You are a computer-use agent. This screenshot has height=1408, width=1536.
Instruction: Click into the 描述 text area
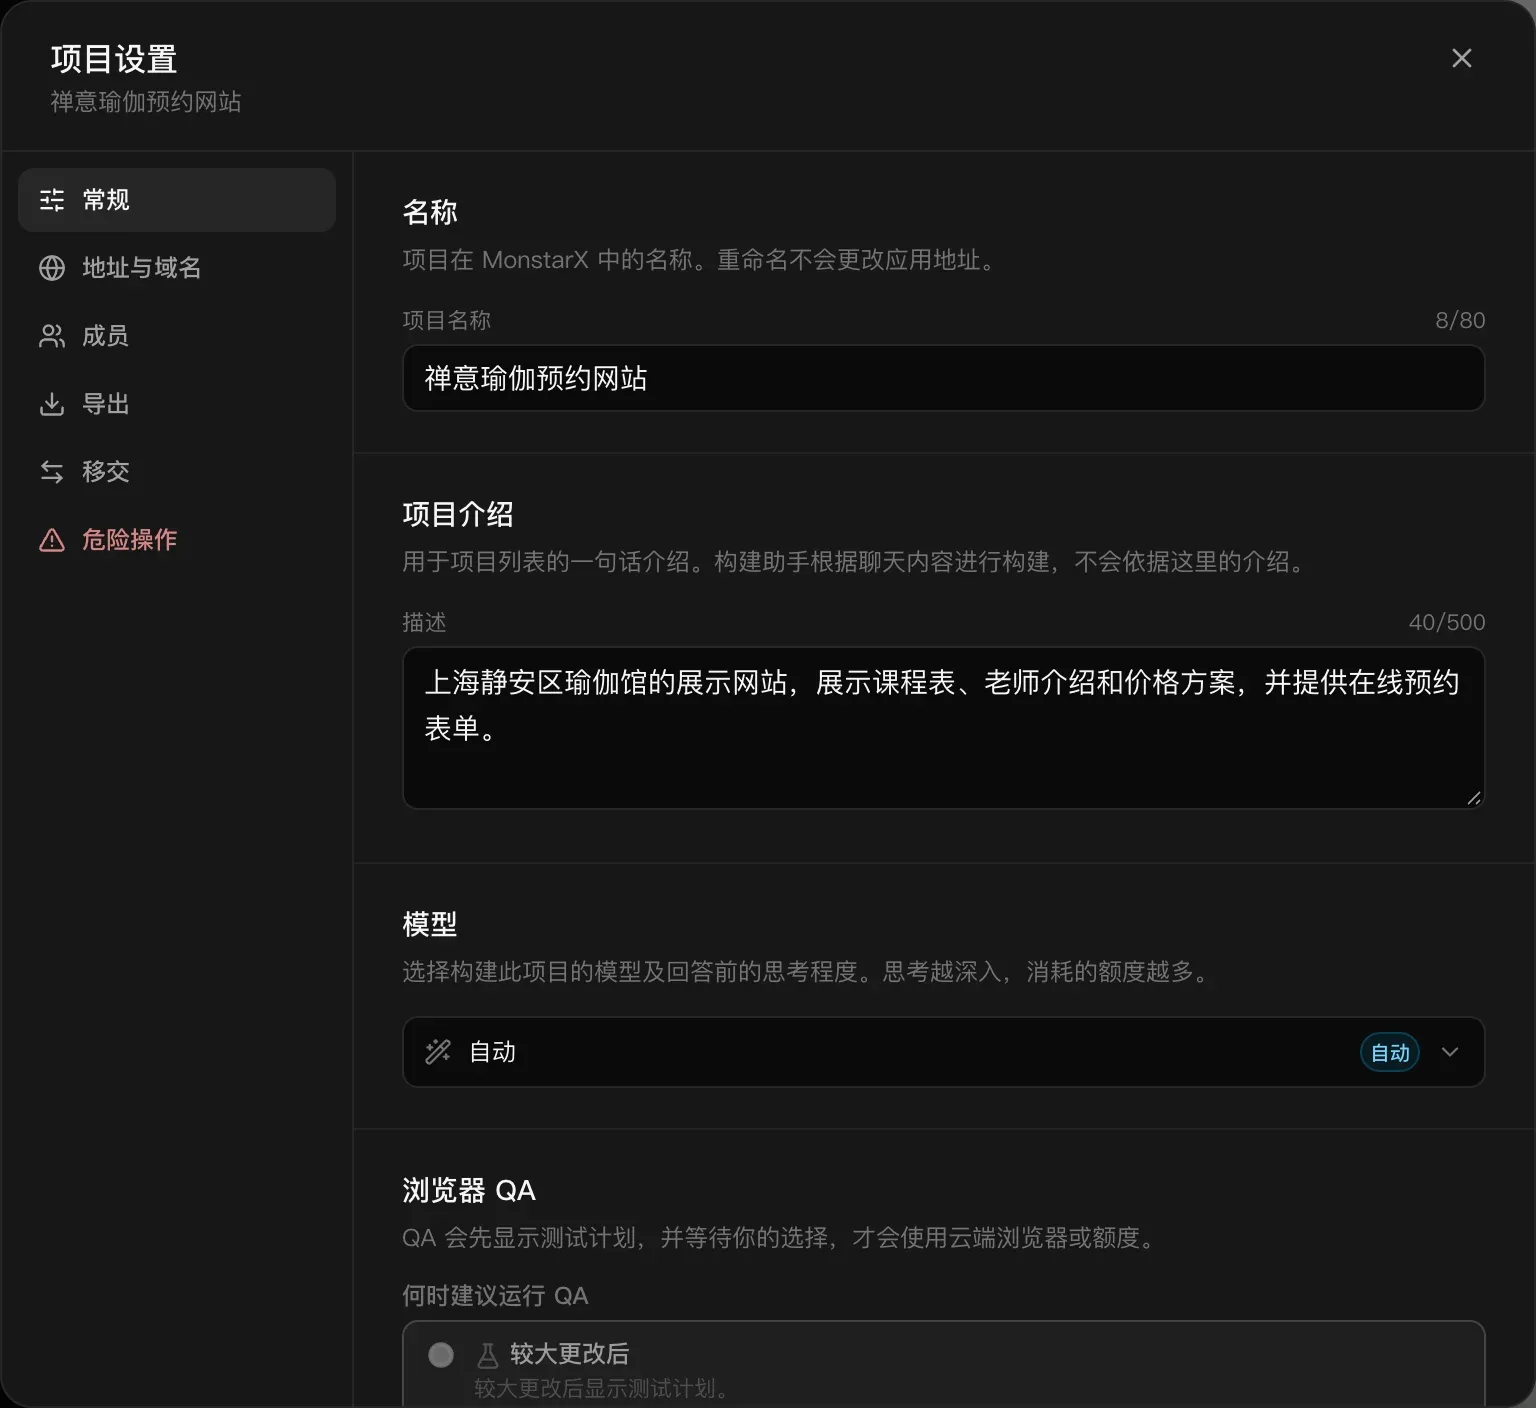(943, 728)
